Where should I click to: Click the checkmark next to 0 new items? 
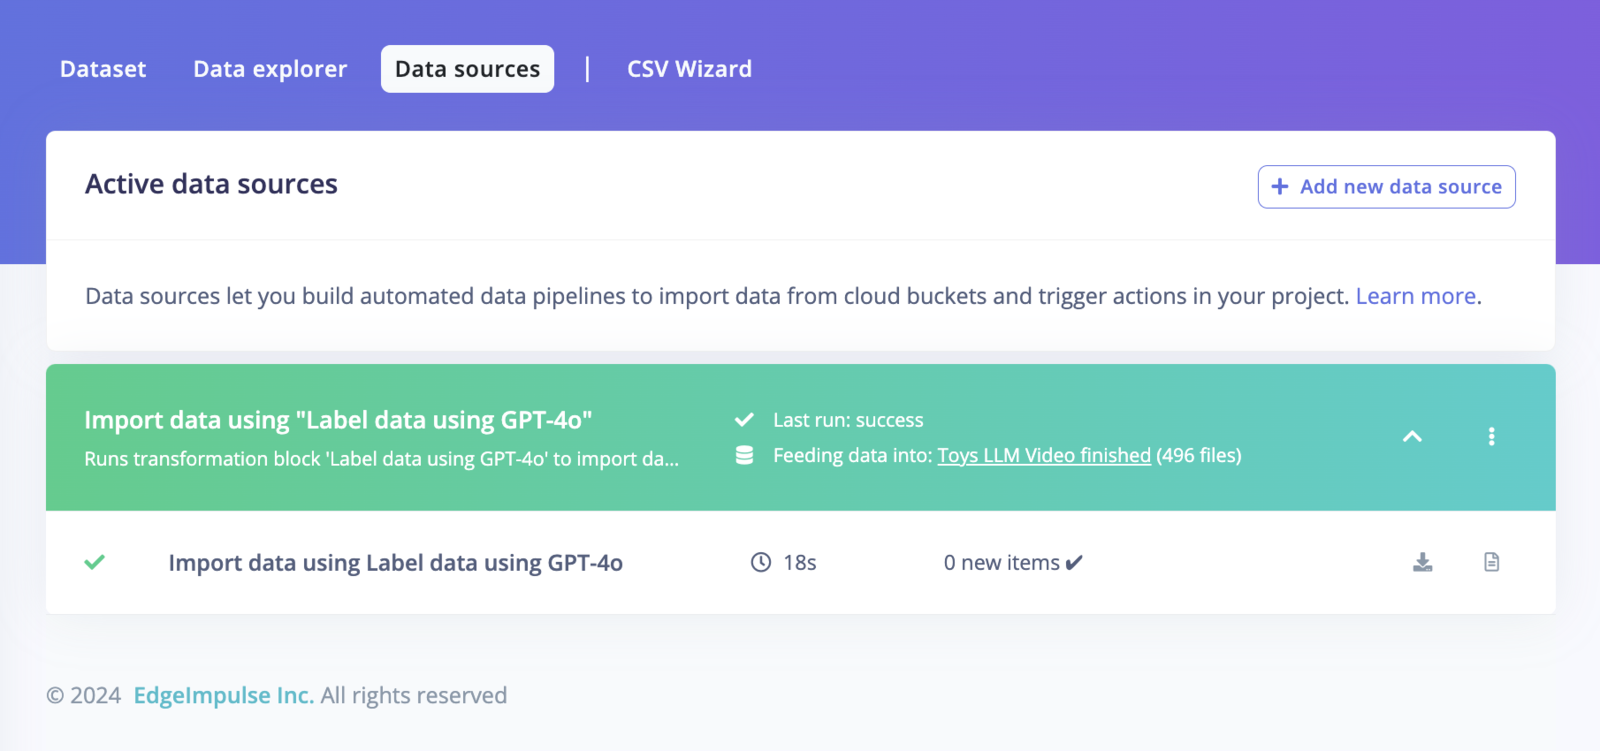coord(1074,563)
